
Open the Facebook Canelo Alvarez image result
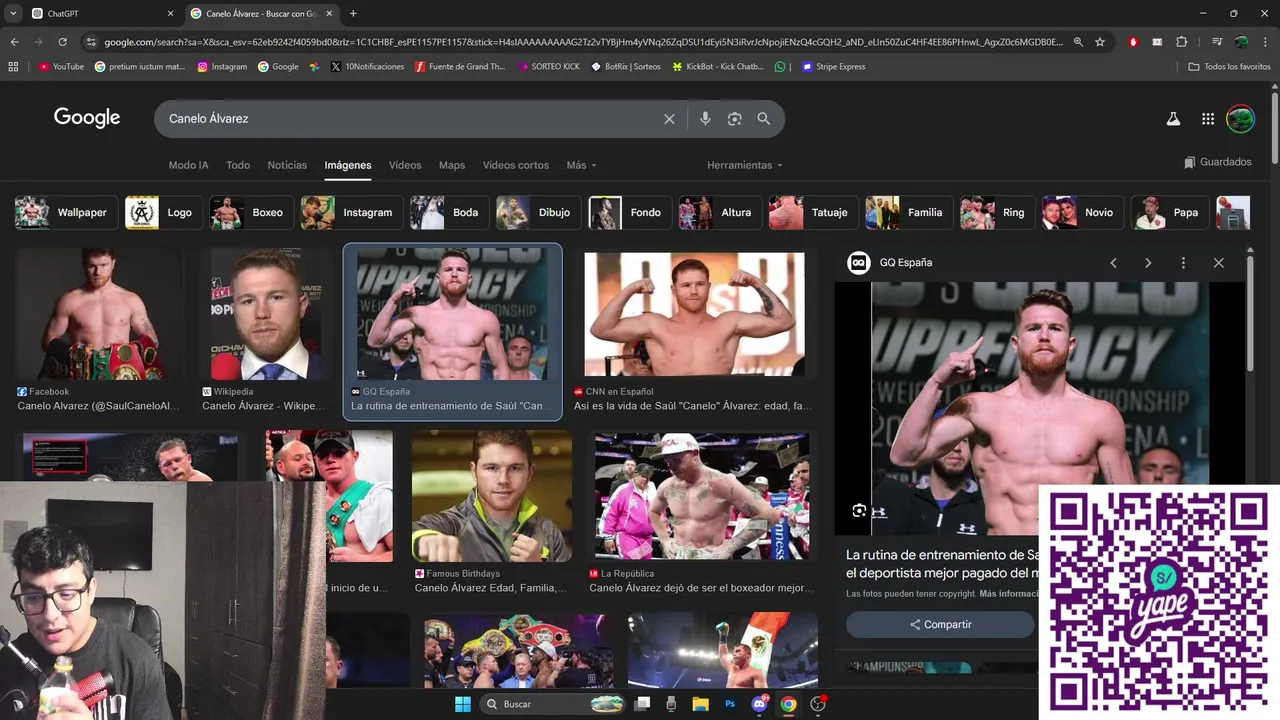[98, 315]
